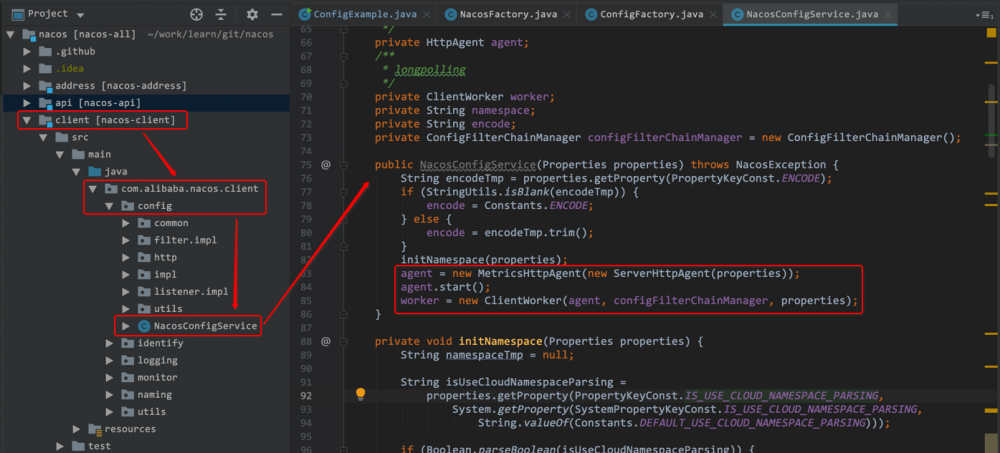
Task: Toggle fold marker for initNamespace line 88
Action: [344, 341]
